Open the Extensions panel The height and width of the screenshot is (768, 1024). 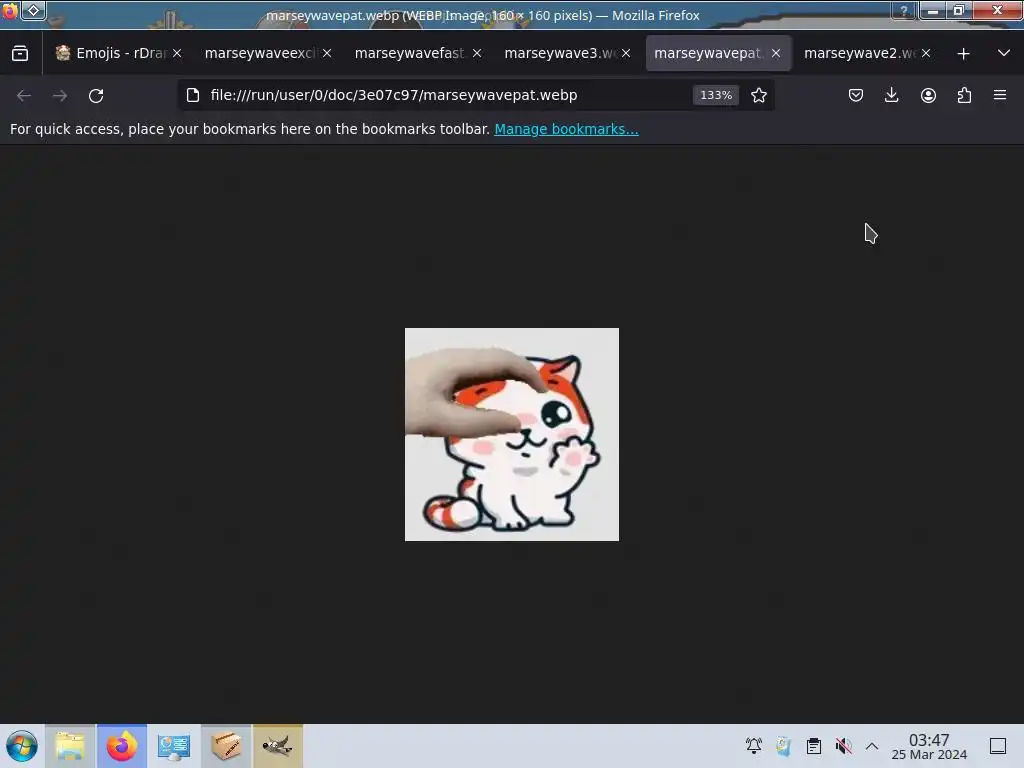(964, 95)
